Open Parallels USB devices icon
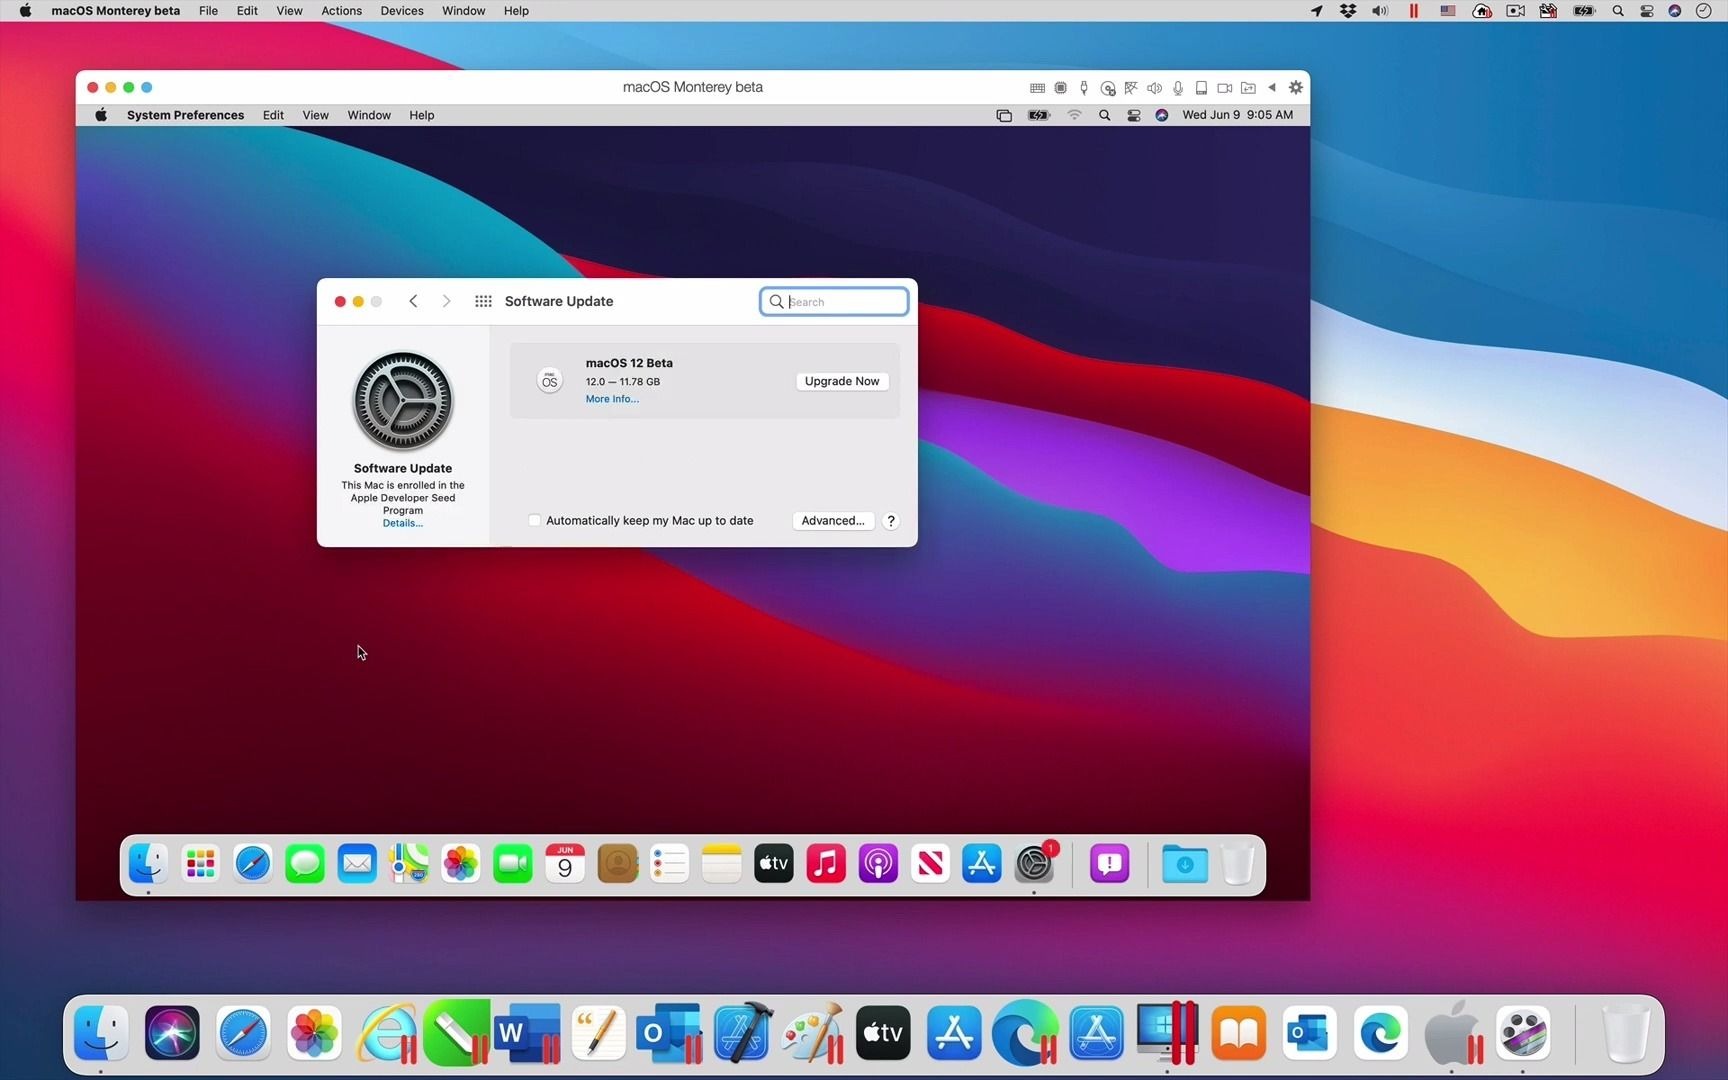This screenshot has height=1080, width=1728. pos(1084,88)
